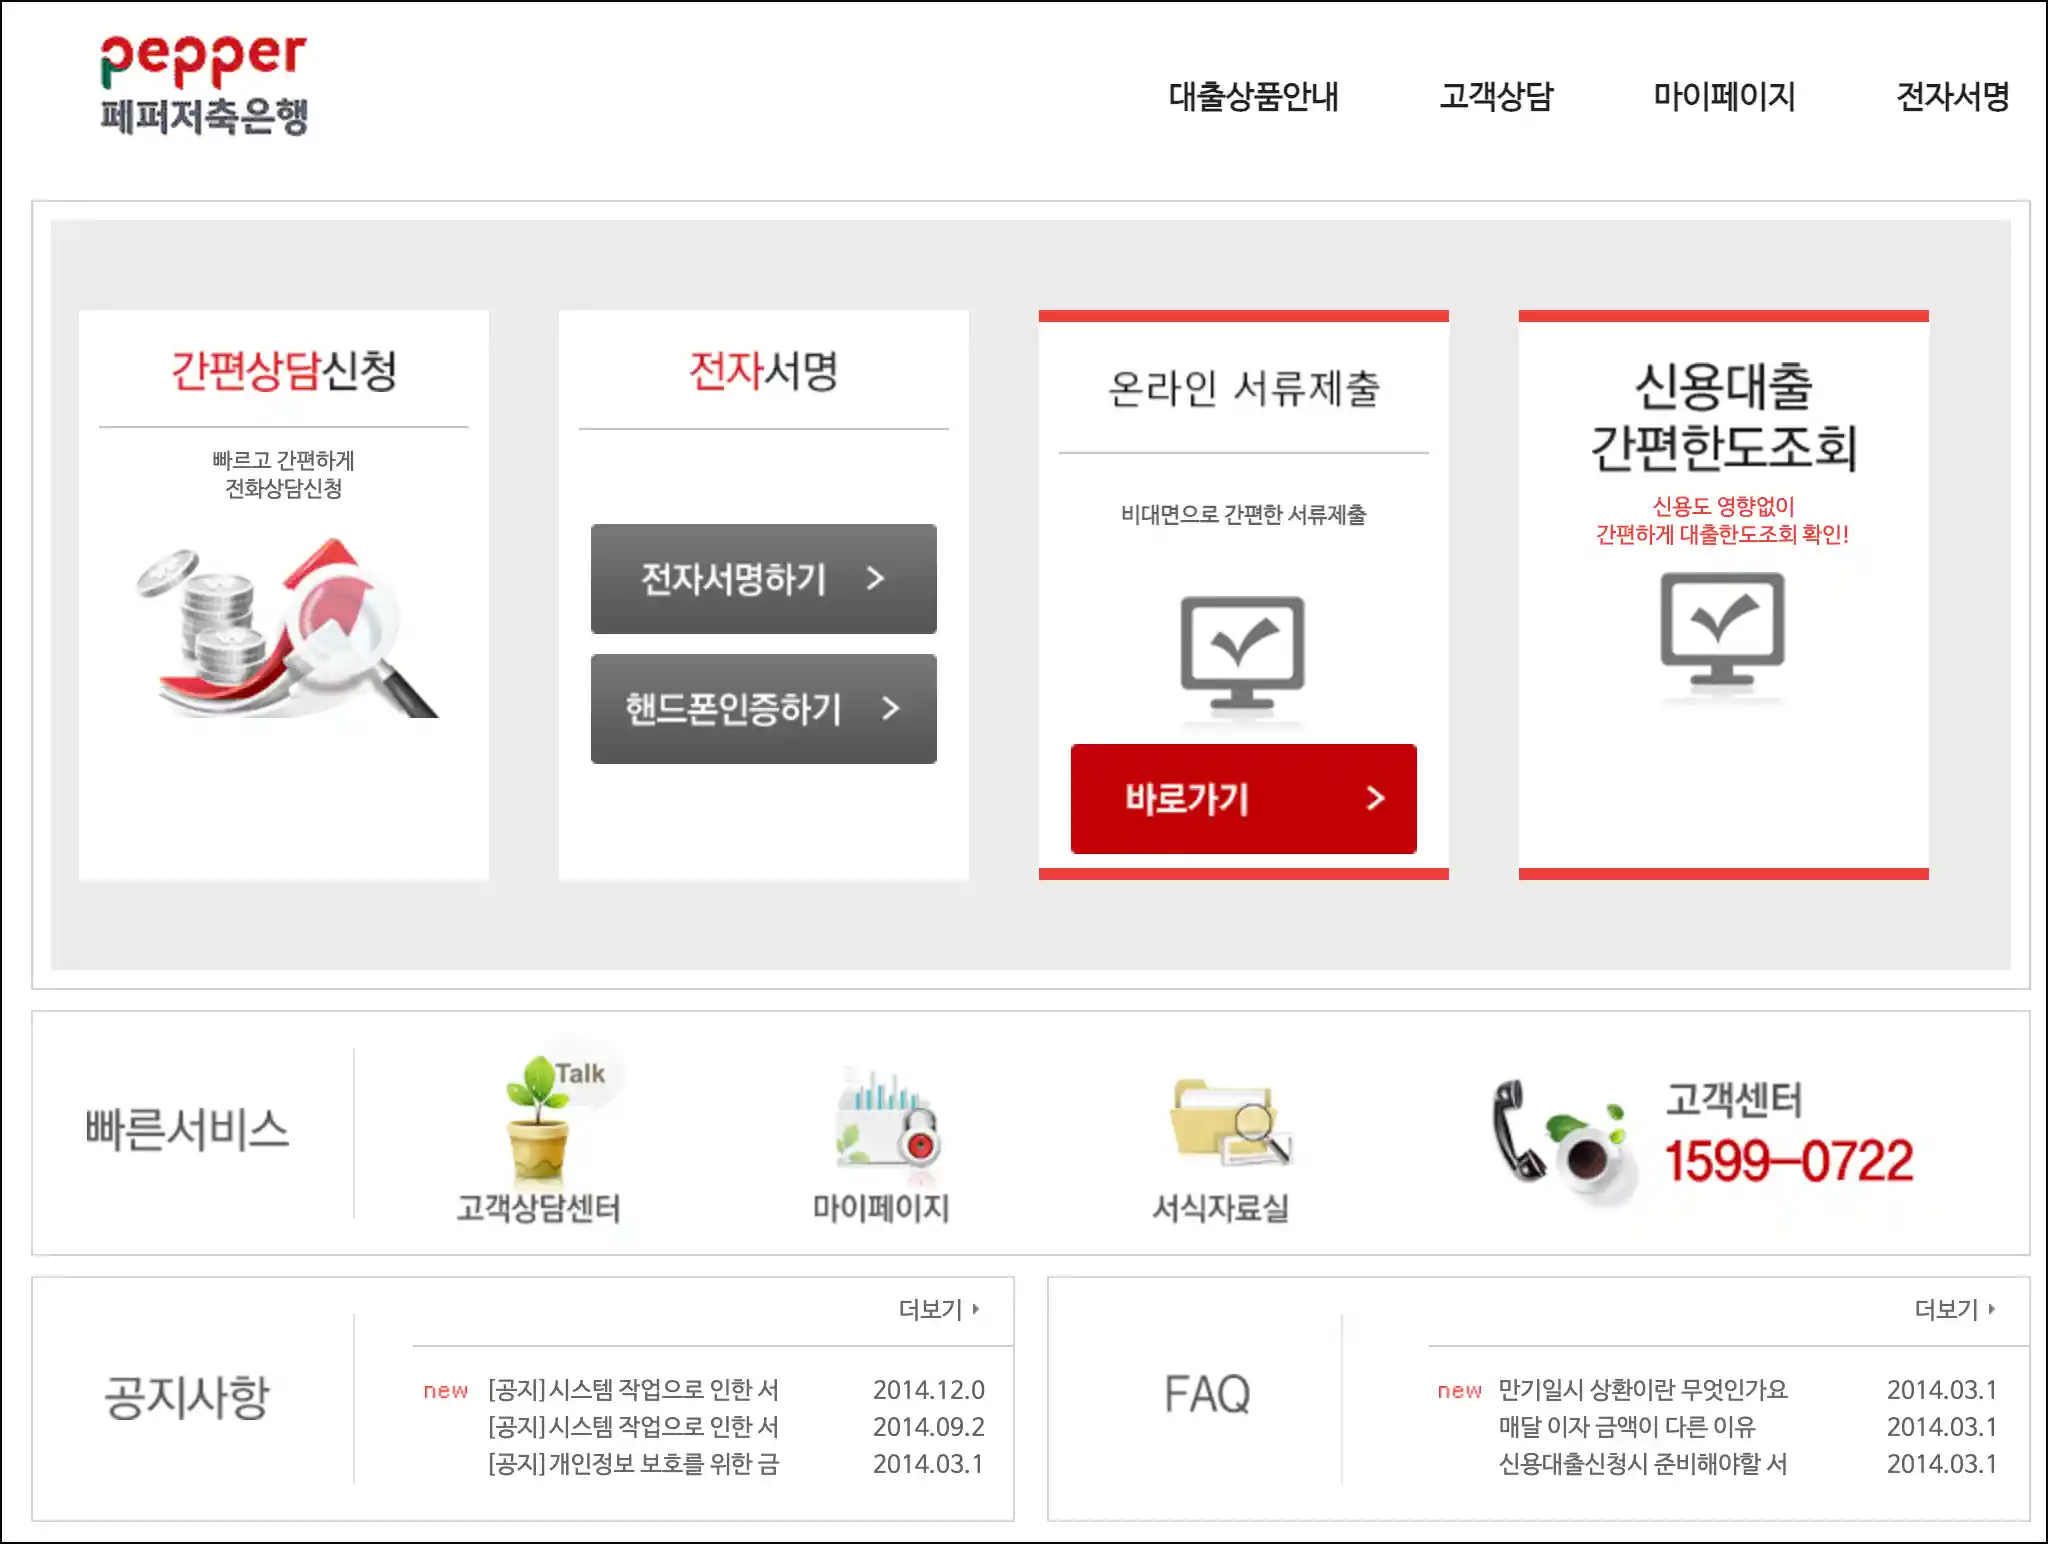Select 전자서명 in top navigation

(1952, 97)
